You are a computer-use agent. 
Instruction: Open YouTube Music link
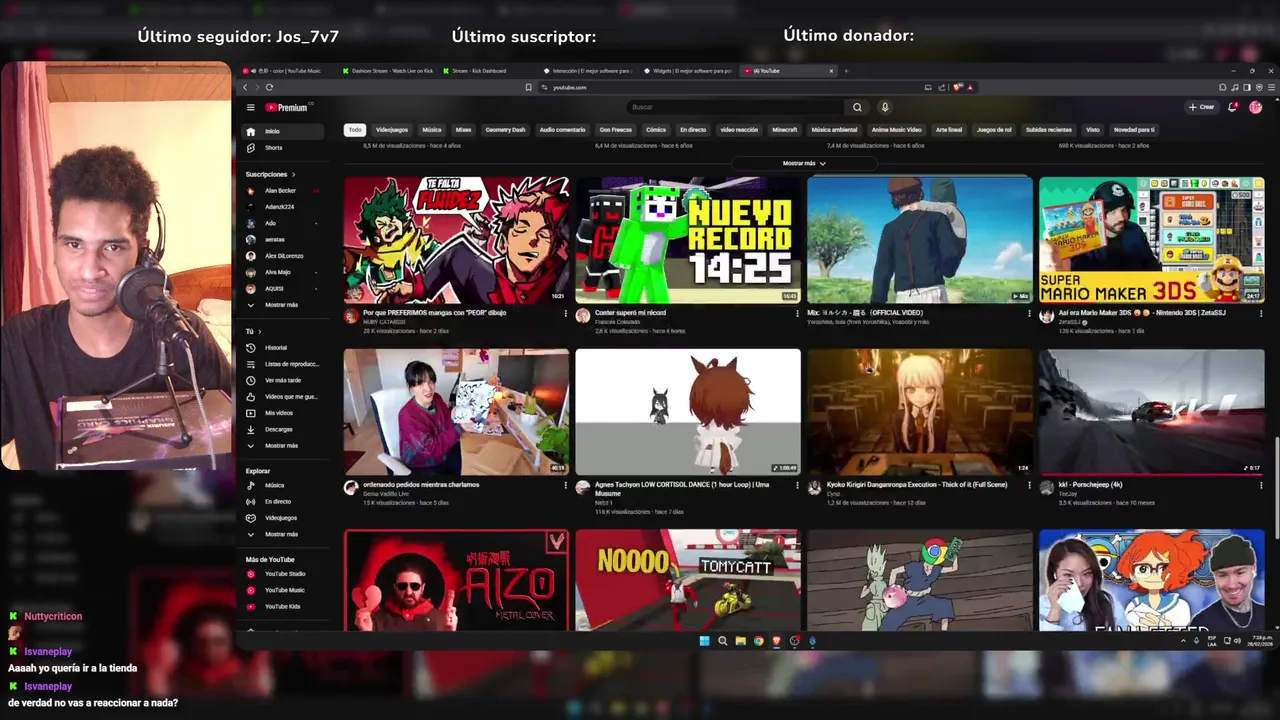click(x=284, y=590)
